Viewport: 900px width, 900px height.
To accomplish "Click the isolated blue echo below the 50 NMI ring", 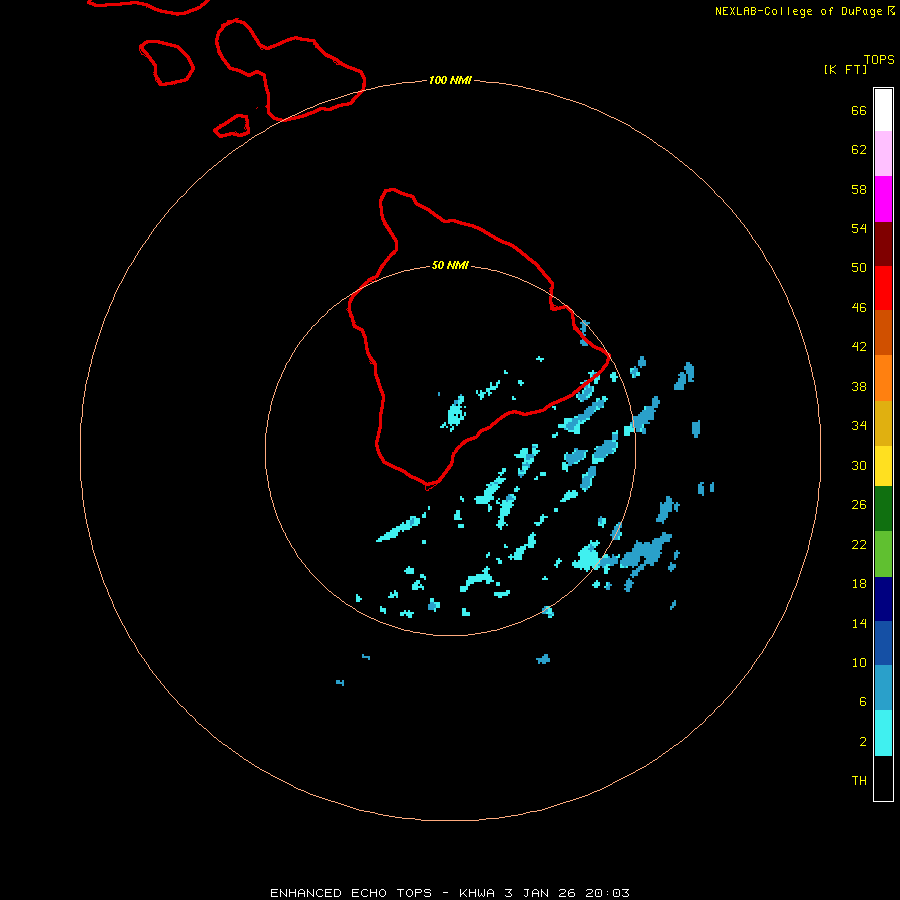I will click(x=543, y=659).
